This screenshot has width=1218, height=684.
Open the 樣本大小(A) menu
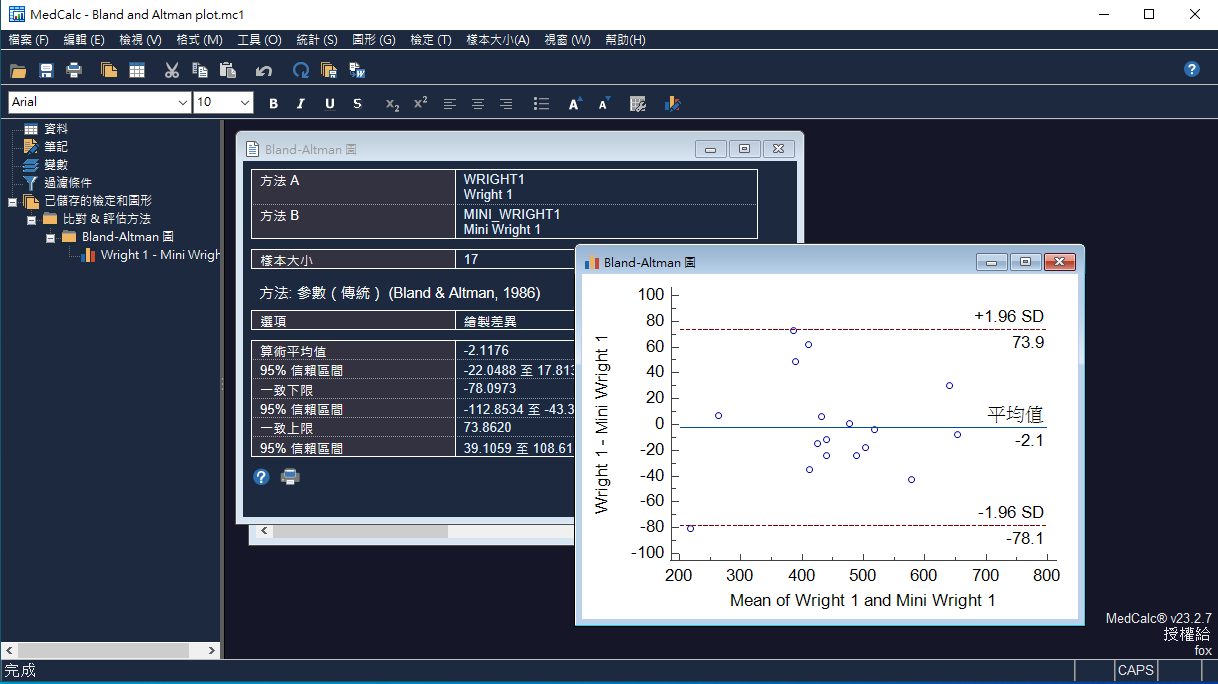[x=498, y=40]
